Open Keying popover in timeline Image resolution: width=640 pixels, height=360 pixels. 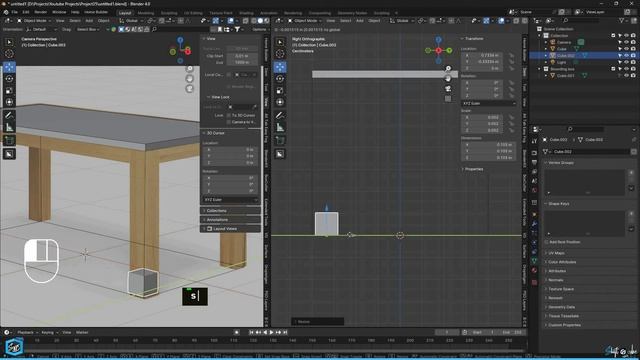49,332
